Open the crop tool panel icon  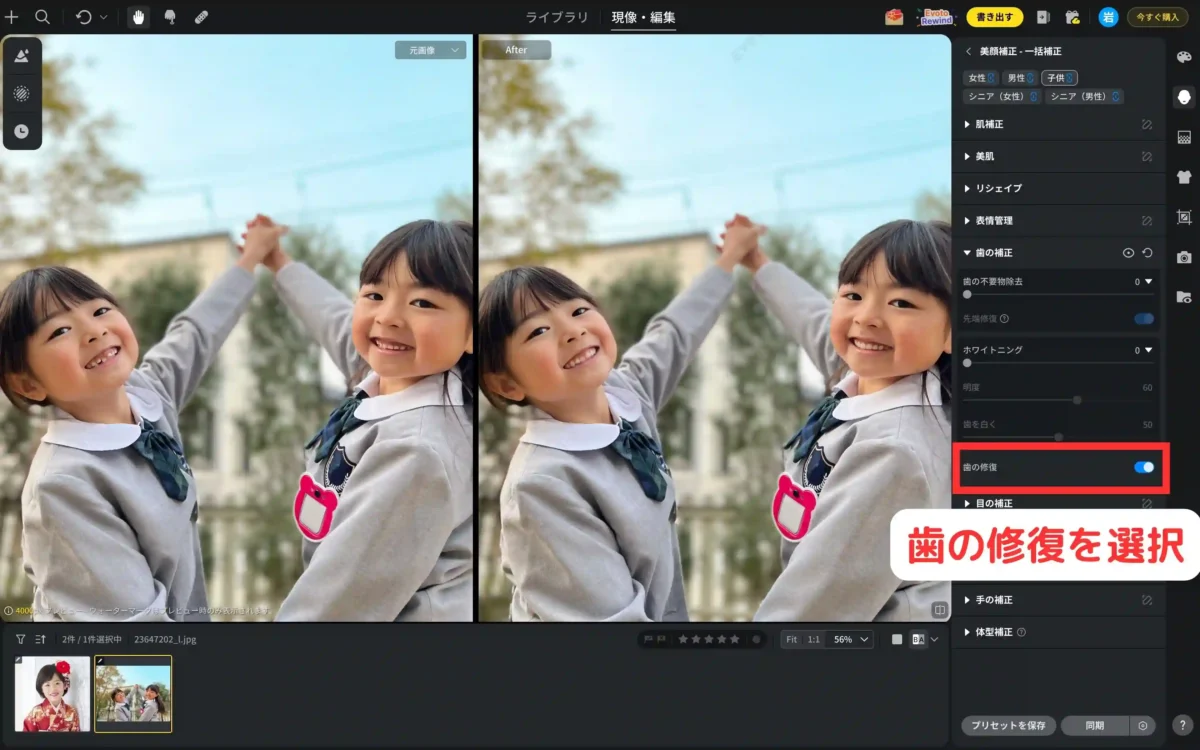(1184, 217)
